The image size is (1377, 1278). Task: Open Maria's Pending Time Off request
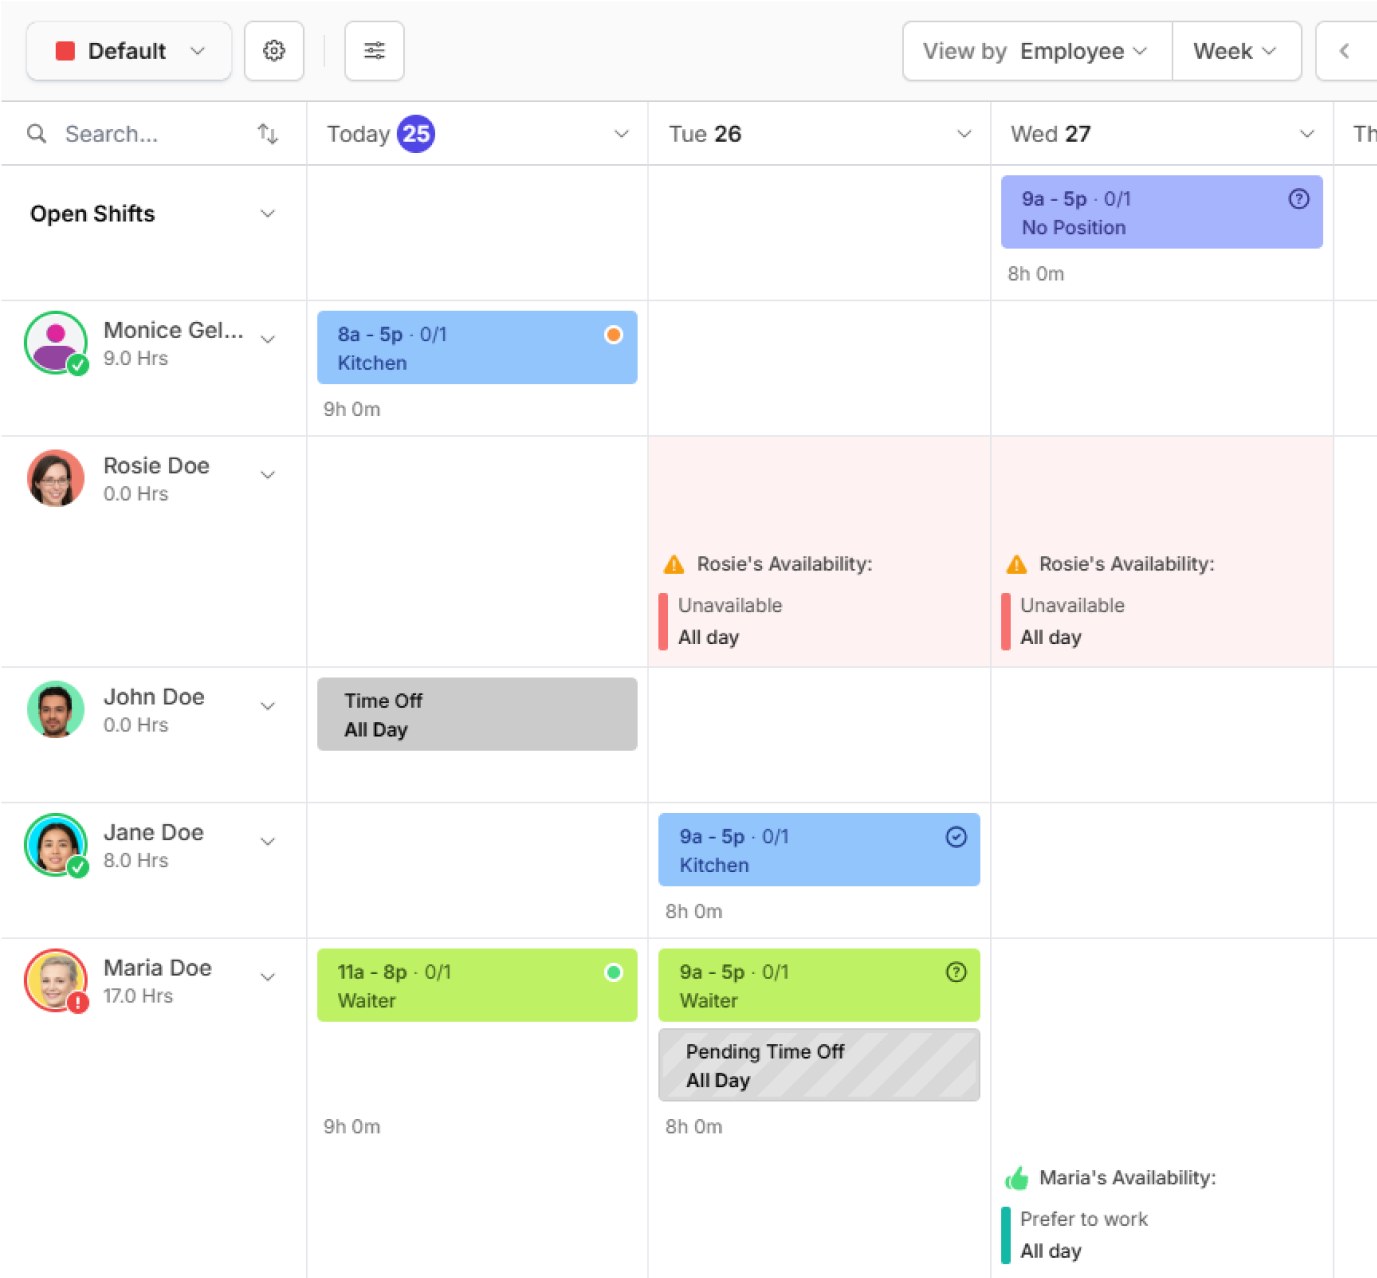(818, 1065)
